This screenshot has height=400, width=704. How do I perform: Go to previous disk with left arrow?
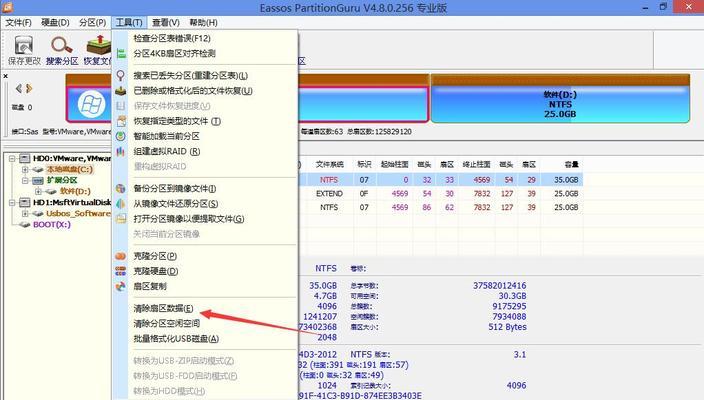[x=19, y=88]
